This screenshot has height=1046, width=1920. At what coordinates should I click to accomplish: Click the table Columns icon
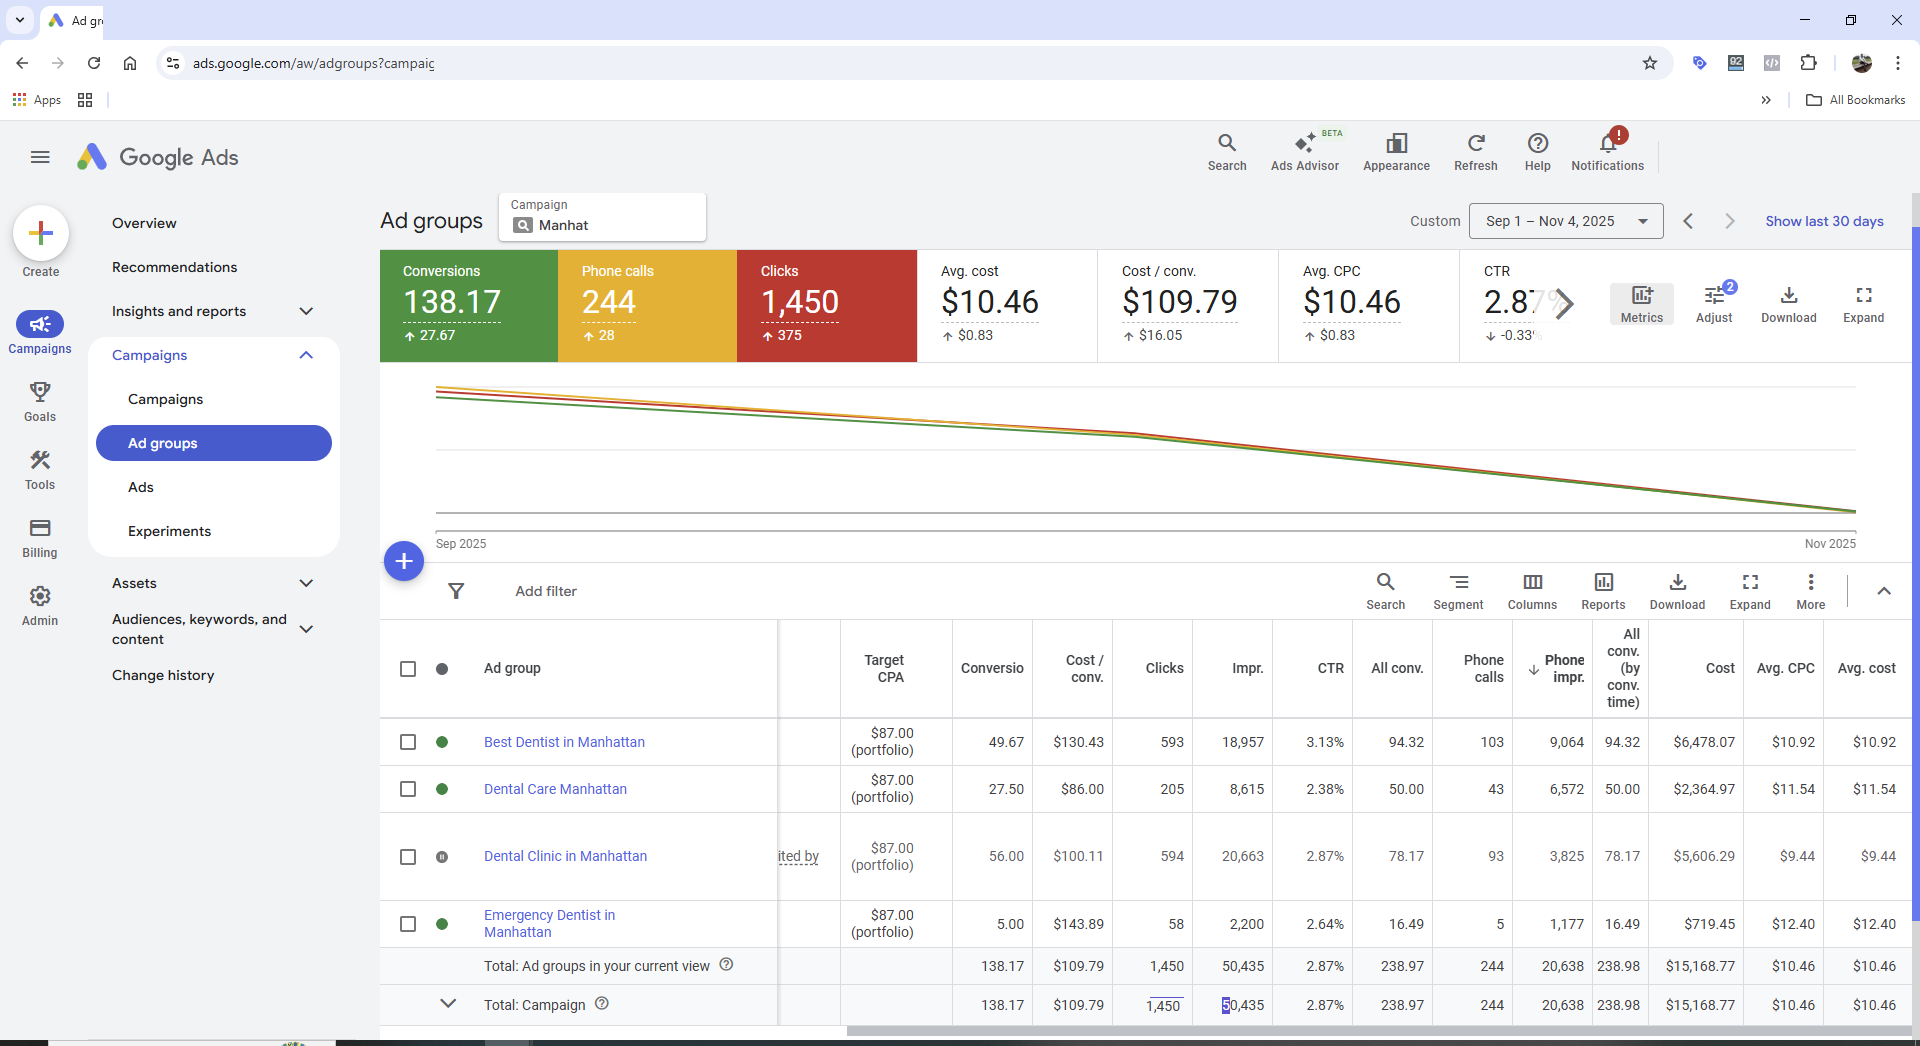click(1532, 591)
